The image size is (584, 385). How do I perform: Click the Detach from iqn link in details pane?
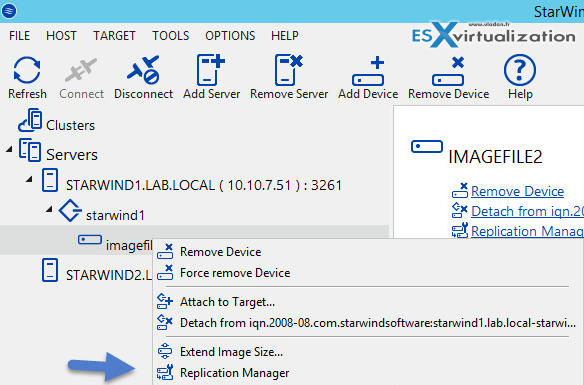point(527,211)
